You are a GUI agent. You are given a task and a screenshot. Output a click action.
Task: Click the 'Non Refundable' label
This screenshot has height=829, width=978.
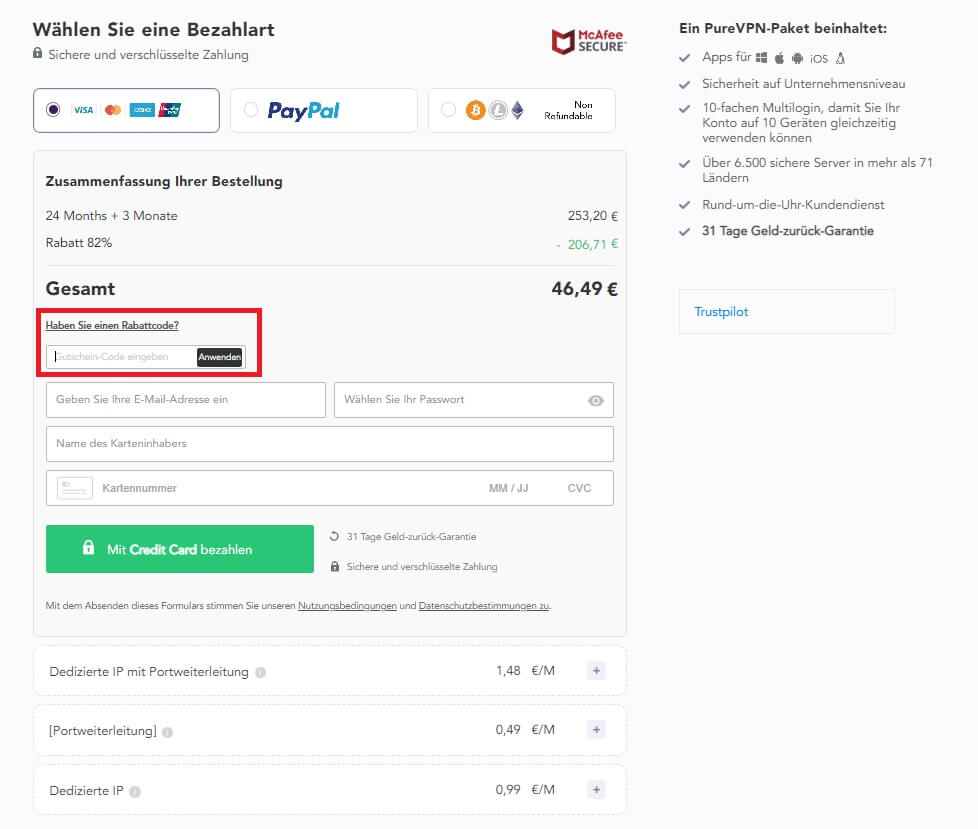(568, 110)
